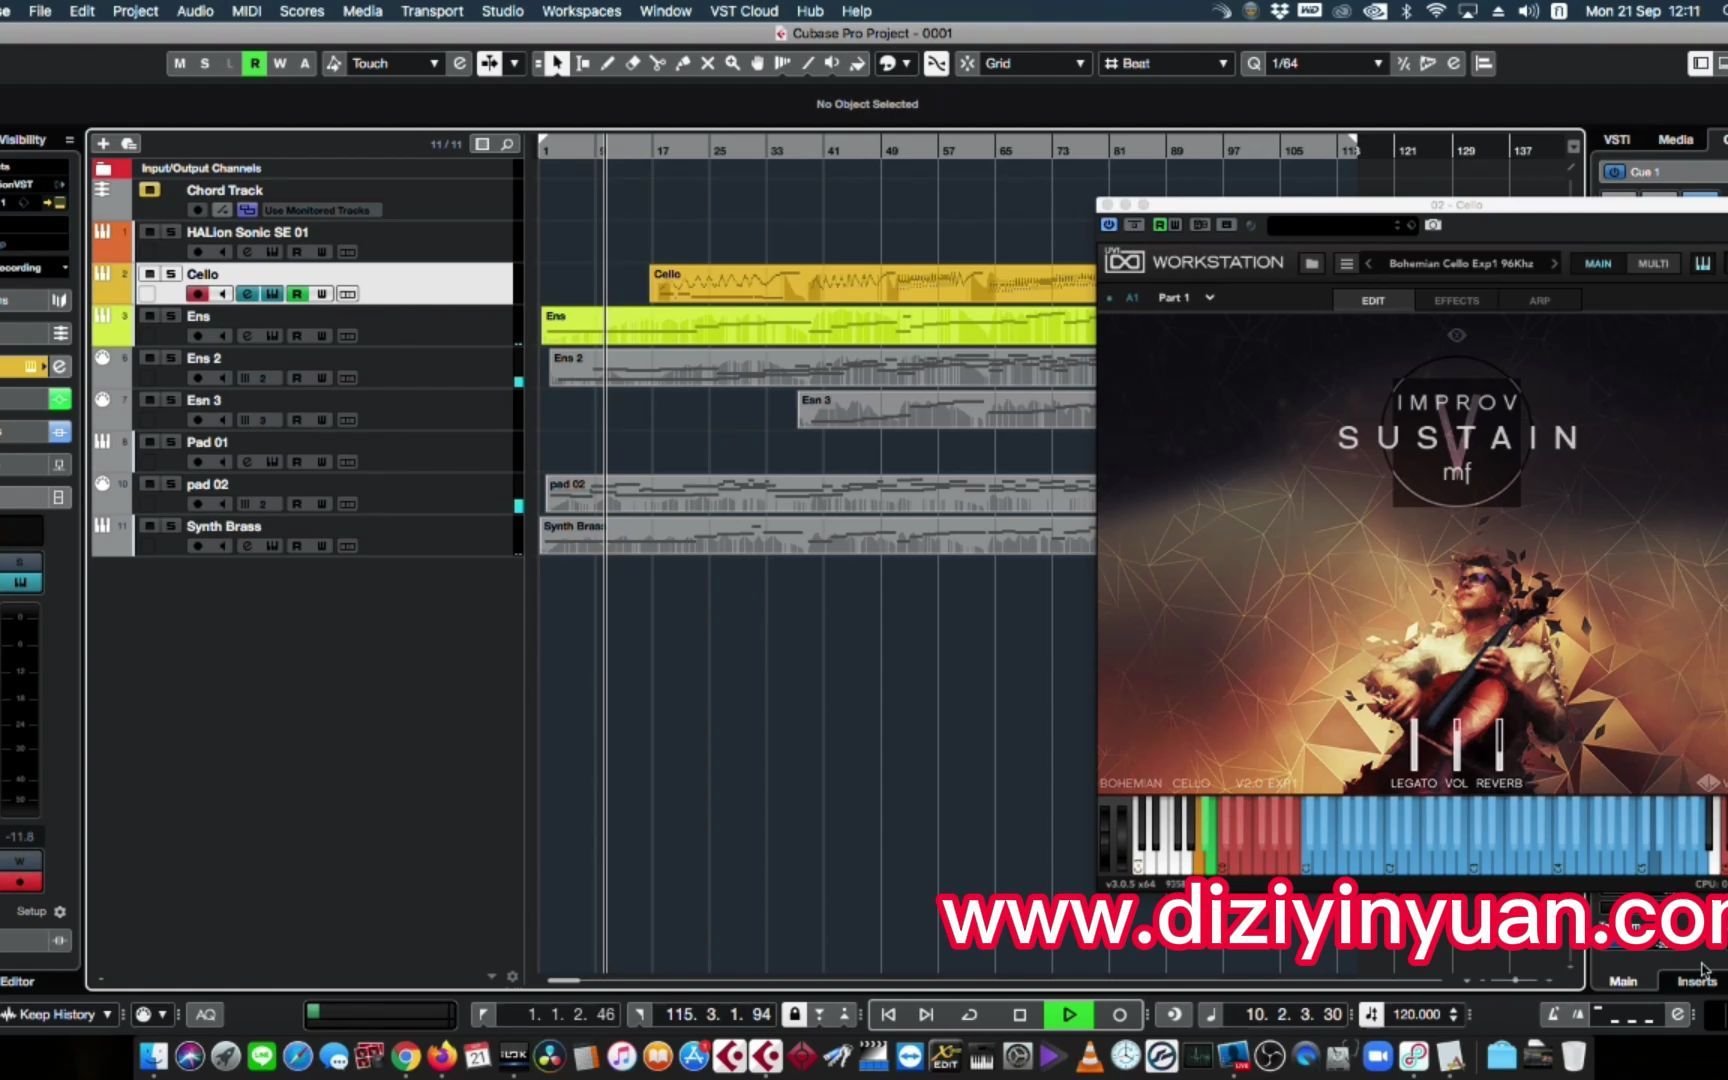Open the MIDI menu
This screenshot has height=1080, width=1728.
(246, 11)
